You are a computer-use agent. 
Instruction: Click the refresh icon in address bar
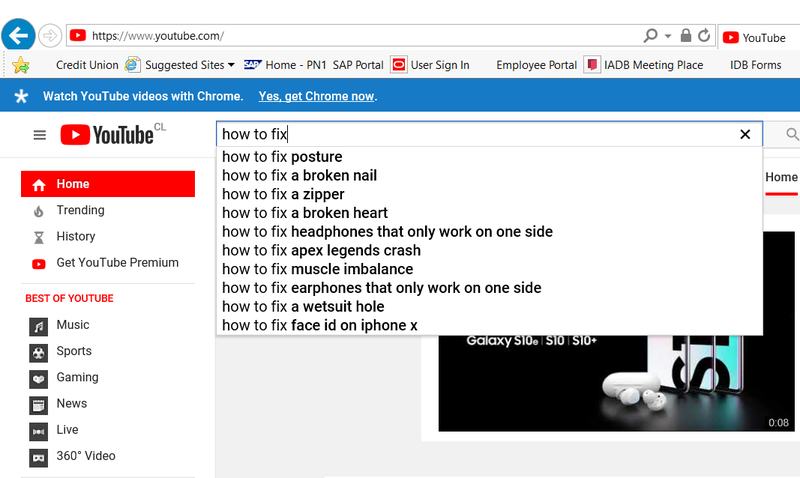(x=704, y=36)
